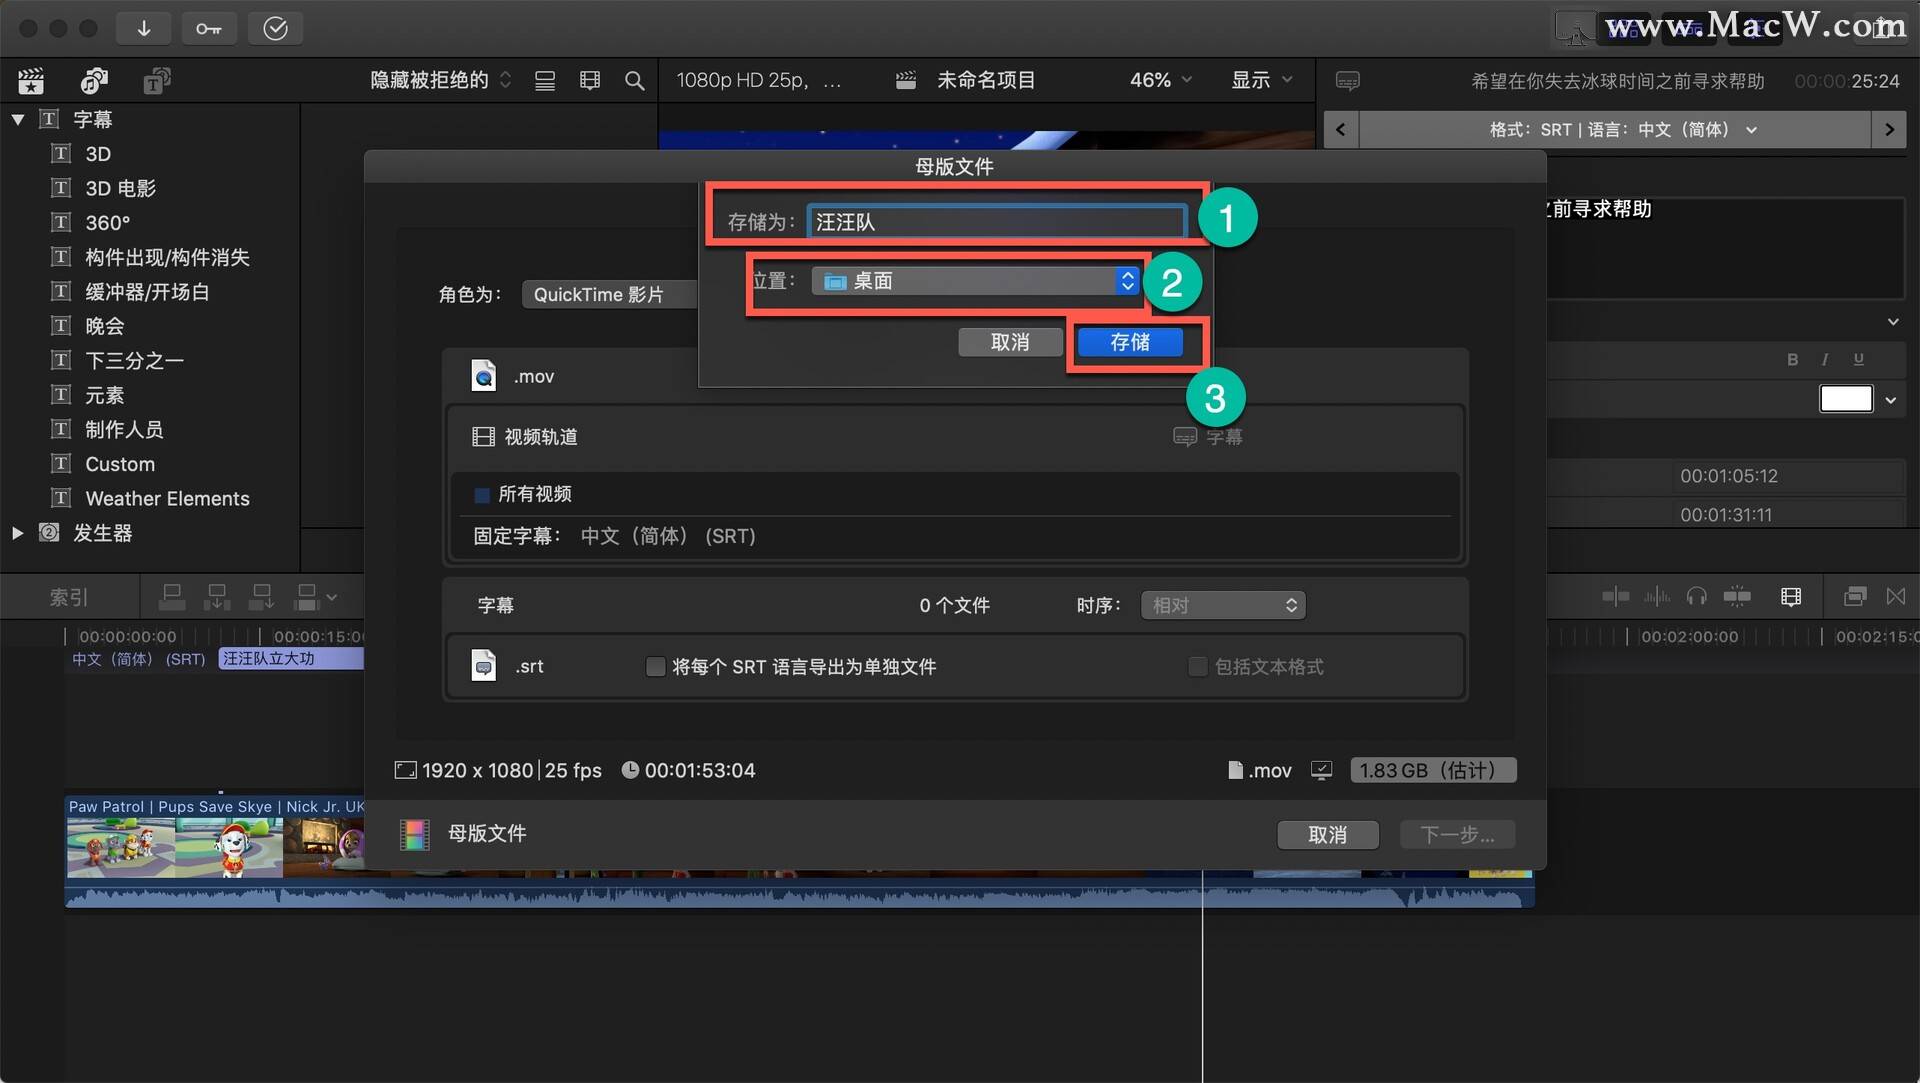Click the 所有视频 role row
This screenshot has height=1083, width=1920.
954,494
